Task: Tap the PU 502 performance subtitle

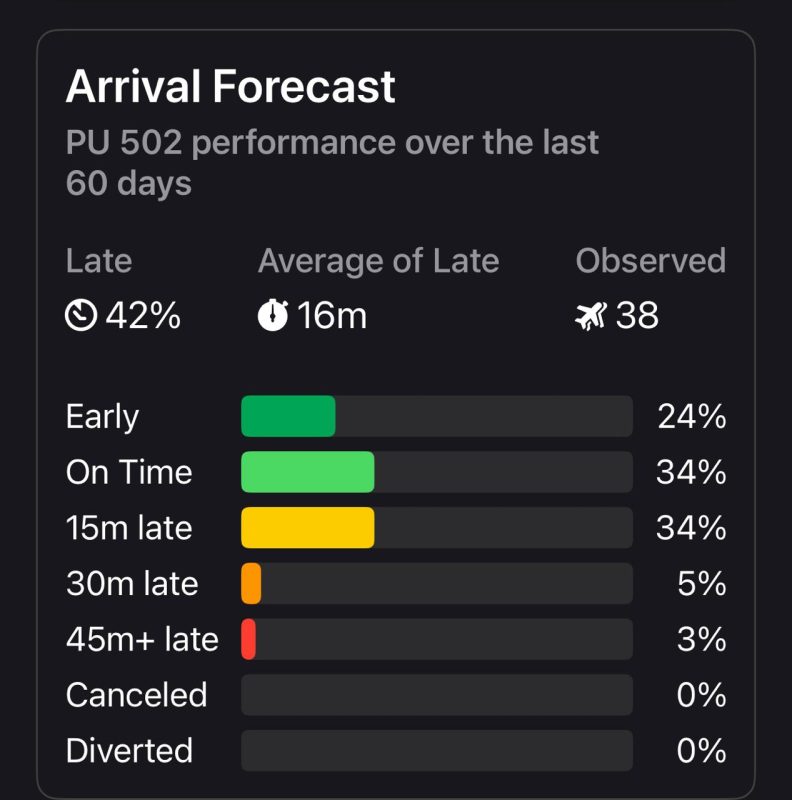Action: coord(332,162)
